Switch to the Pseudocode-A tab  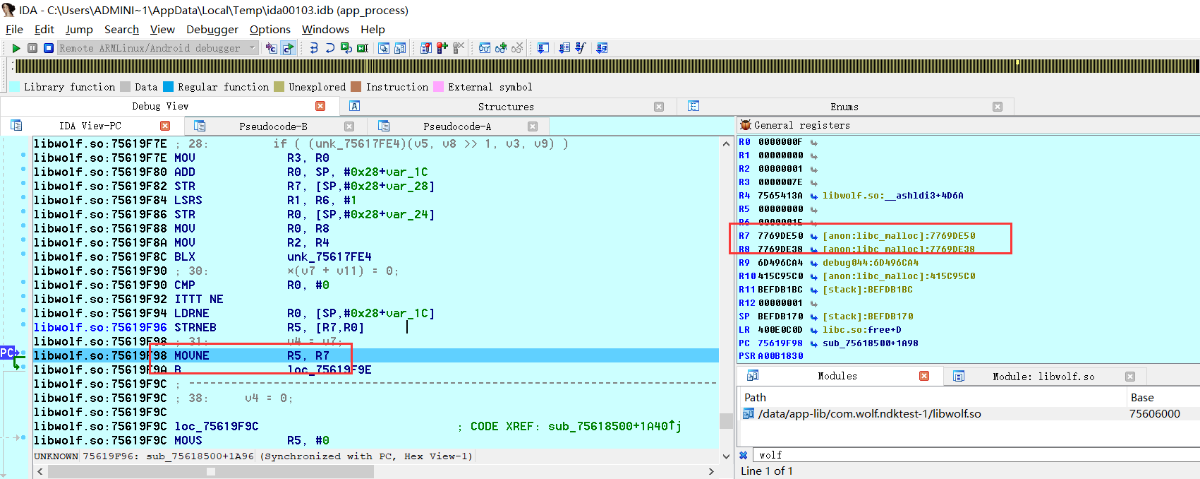(457, 126)
